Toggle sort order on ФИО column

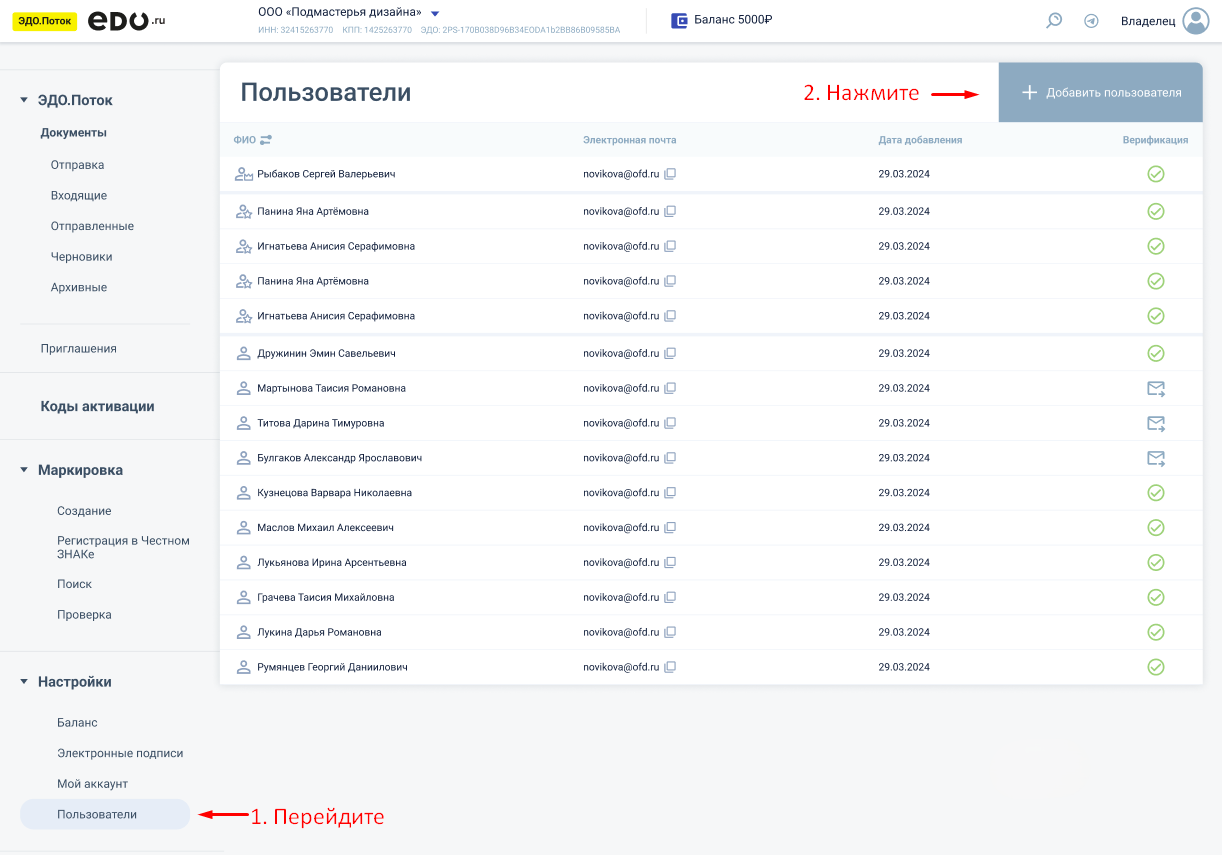tap(266, 140)
